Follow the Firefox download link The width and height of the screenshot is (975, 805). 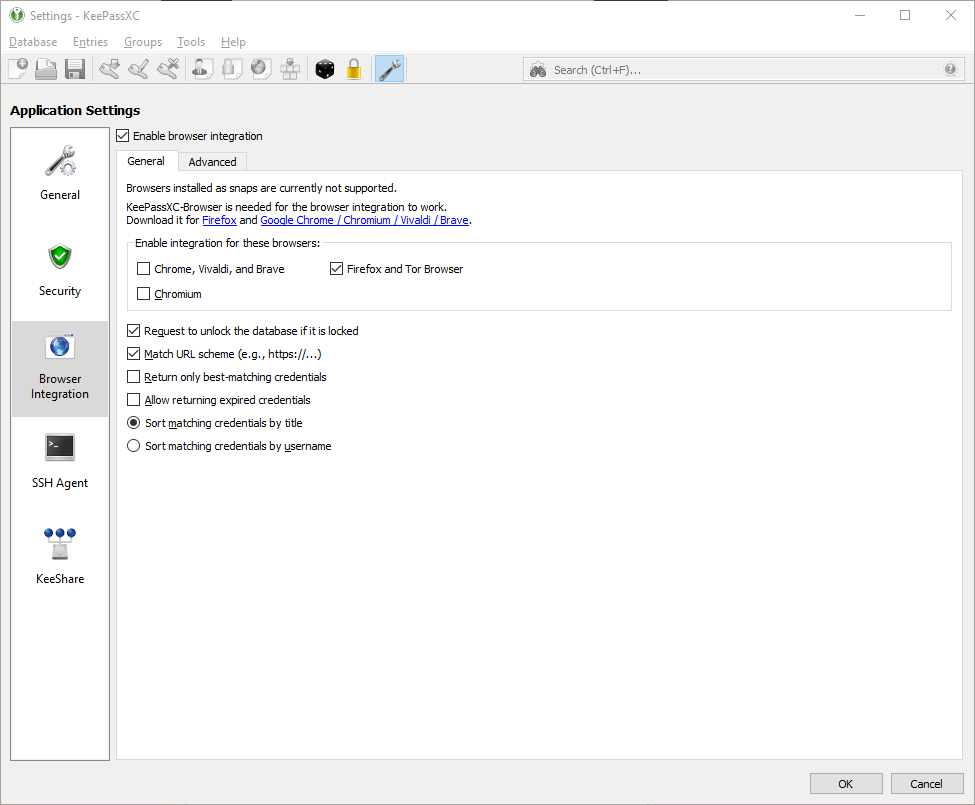pyautogui.click(x=219, y=220)
